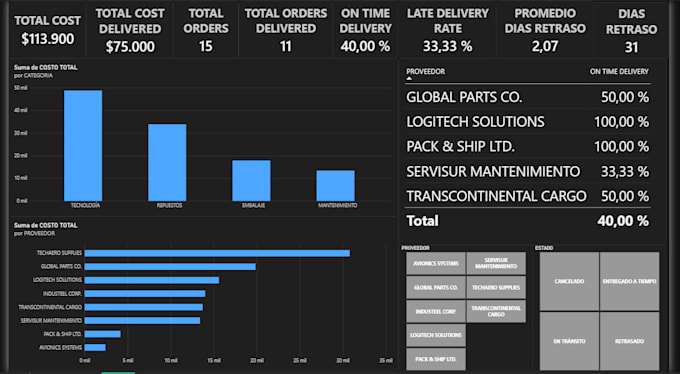Select AVIONICS SYSTEMS horizontal bar
Image resolution: width=680 pixels, height=374 pixels.
coord(95,348)
